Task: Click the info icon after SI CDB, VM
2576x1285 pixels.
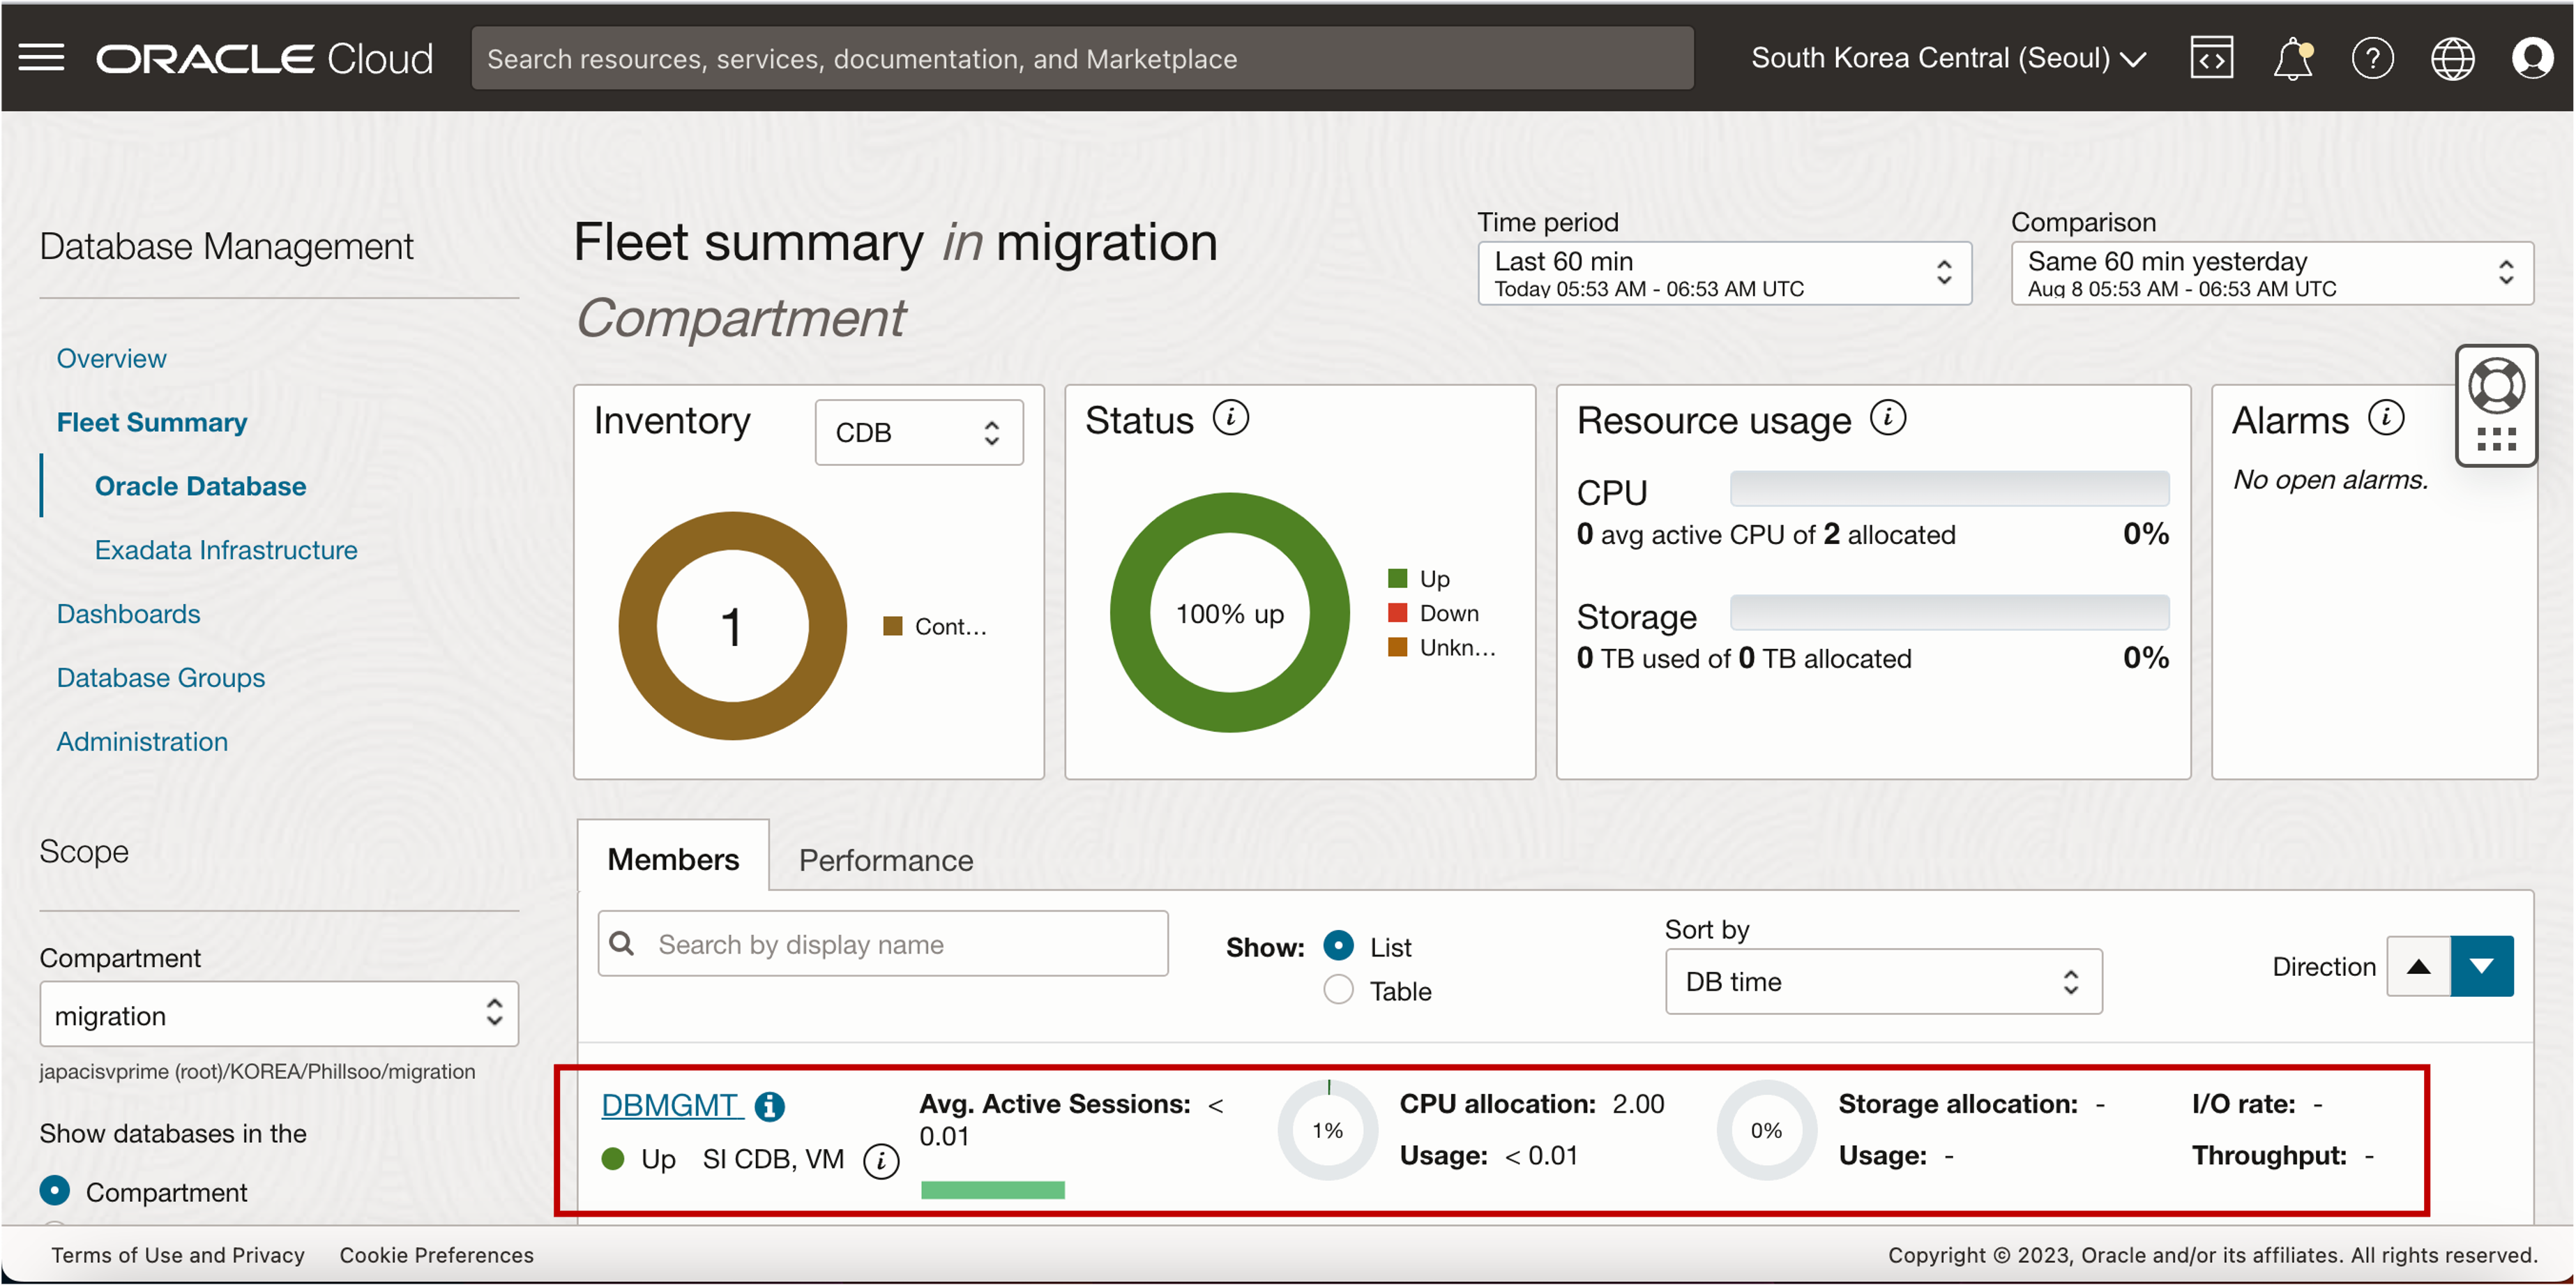Action: point(881,1161)
